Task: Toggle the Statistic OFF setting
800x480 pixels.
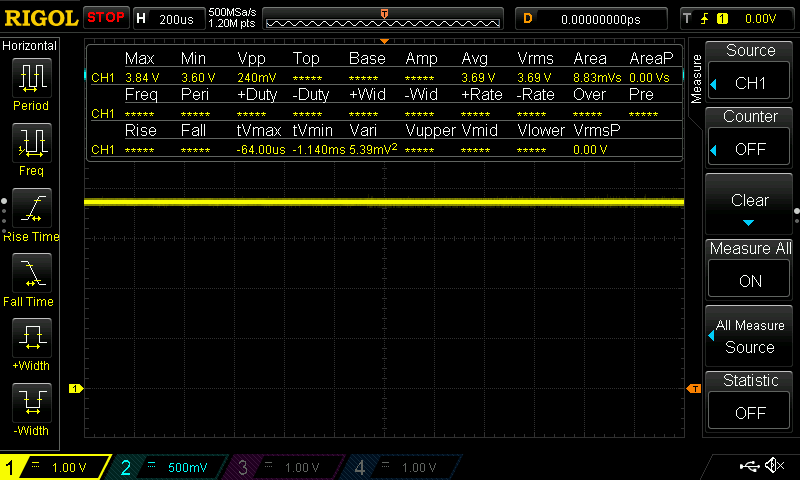Action: [x=750, y=399]
